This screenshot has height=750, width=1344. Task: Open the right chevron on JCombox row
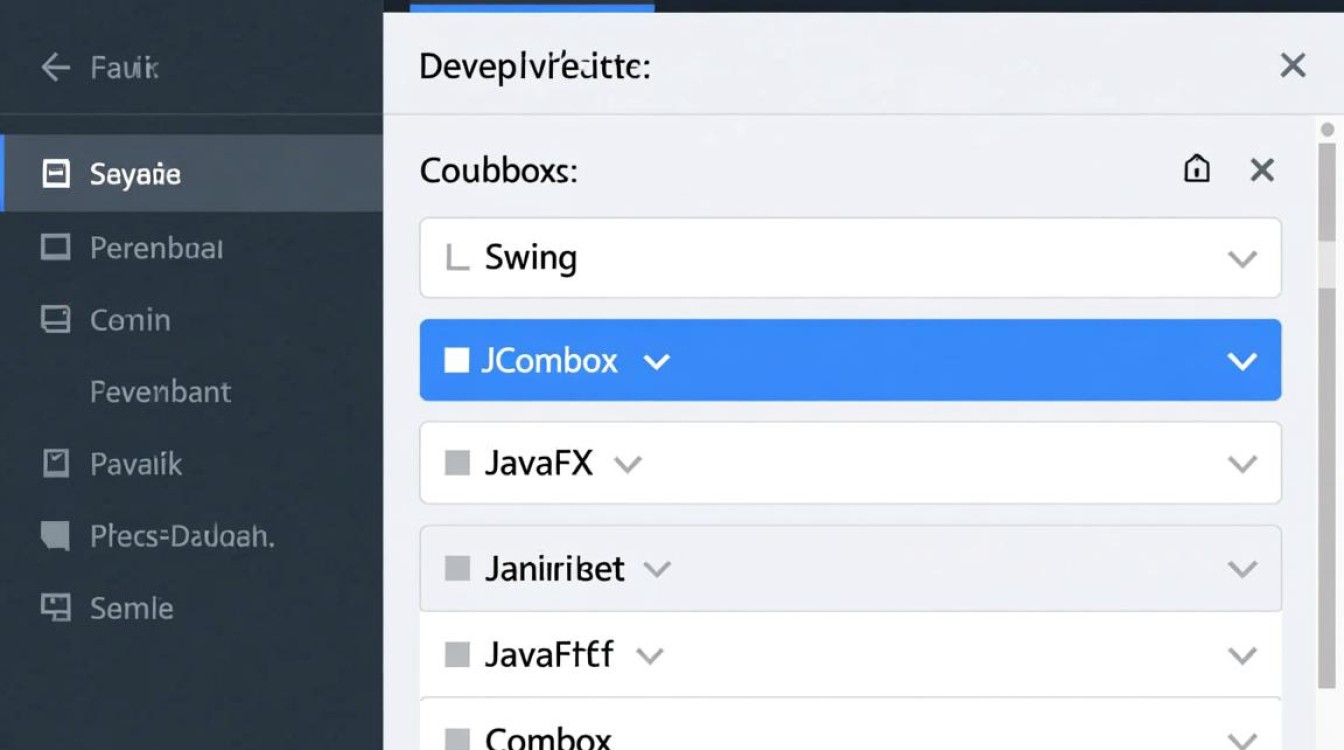1242,361
